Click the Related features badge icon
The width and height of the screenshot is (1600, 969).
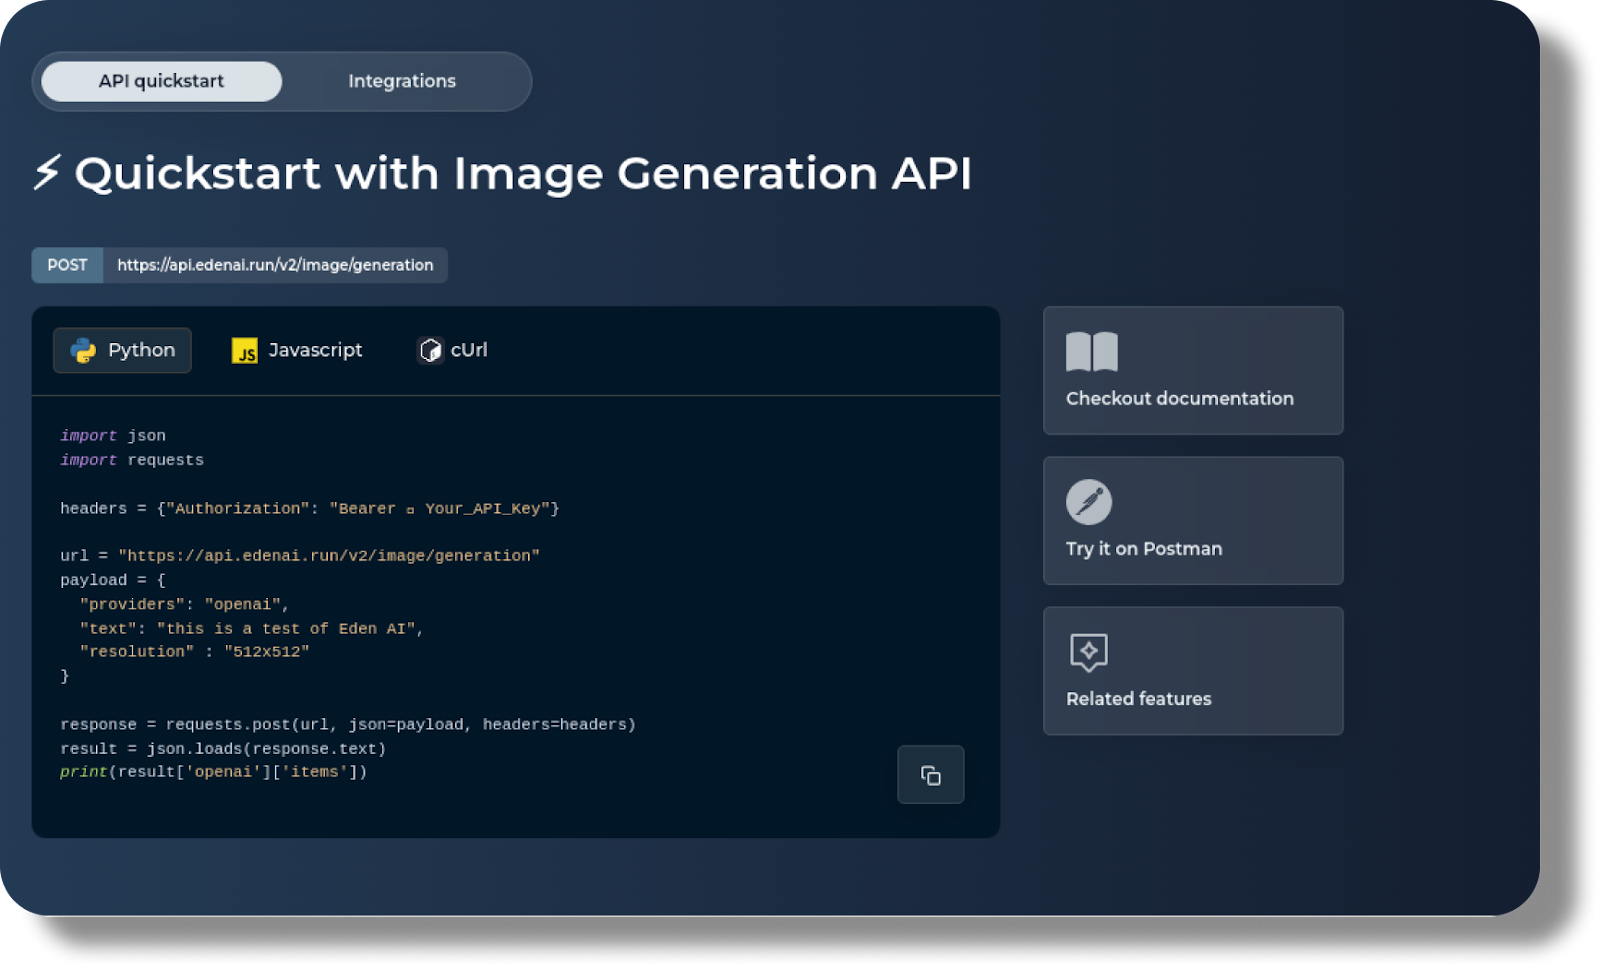click(x=1089, y=653)
